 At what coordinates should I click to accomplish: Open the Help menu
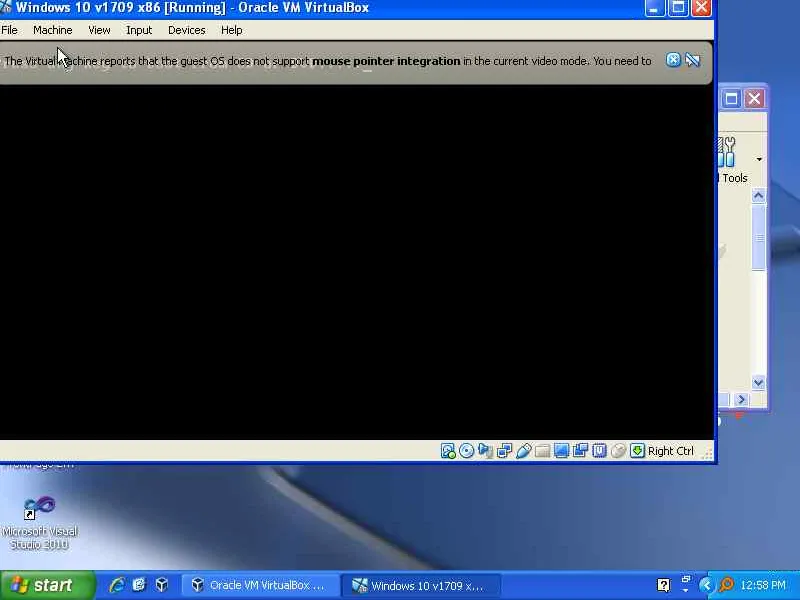click(x=232, y=30)
